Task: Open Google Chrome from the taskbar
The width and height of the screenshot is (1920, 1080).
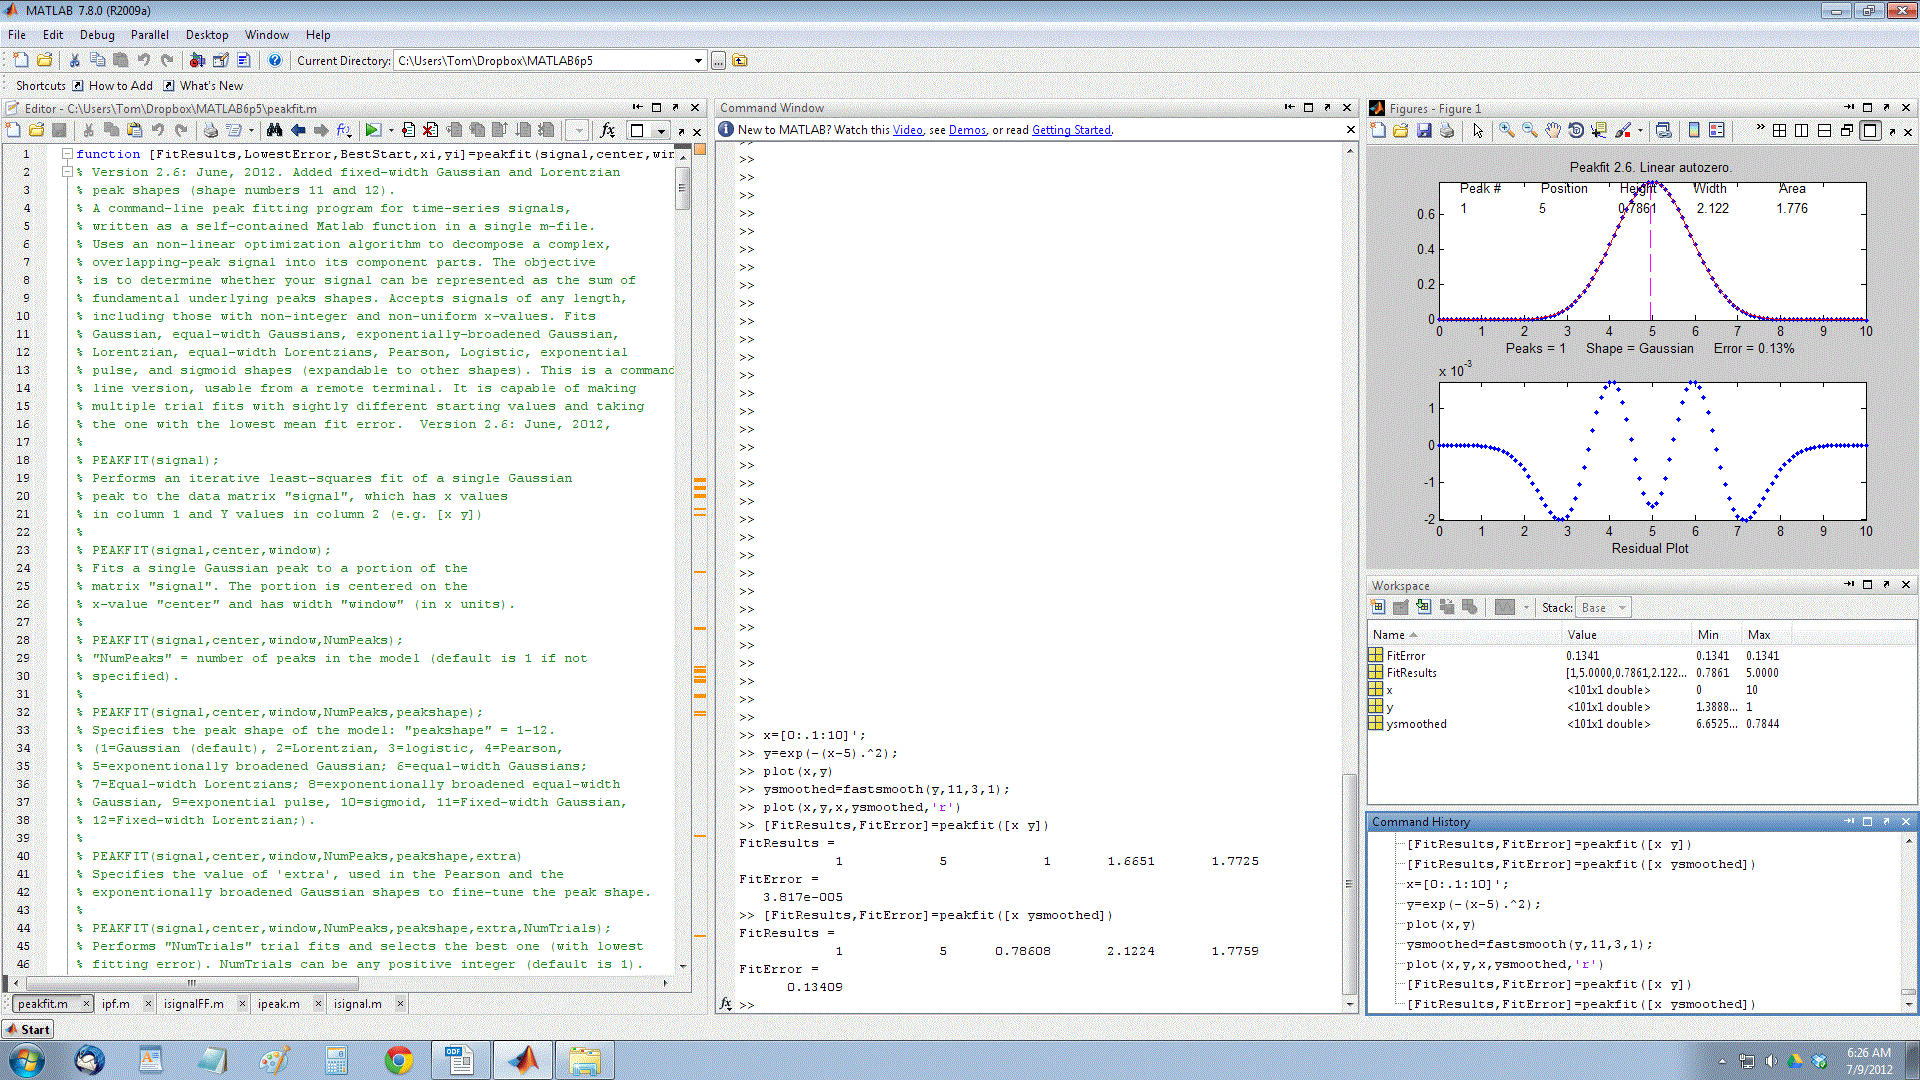Action: [x=399, y=1059]
